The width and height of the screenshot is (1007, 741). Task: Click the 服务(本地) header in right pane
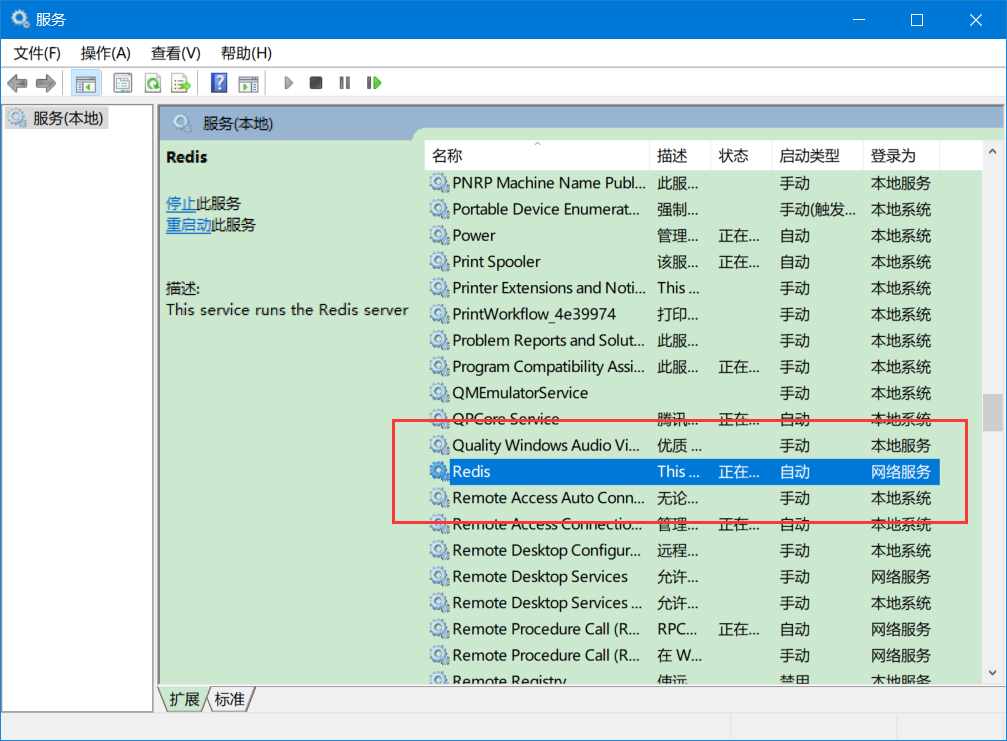tap(238, 123)
